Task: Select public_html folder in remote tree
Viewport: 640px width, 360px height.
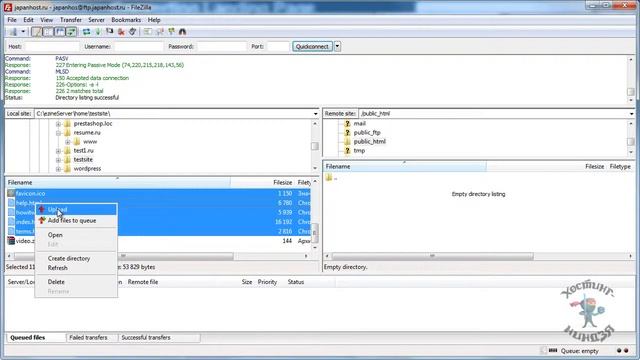Action: (369, 142)
